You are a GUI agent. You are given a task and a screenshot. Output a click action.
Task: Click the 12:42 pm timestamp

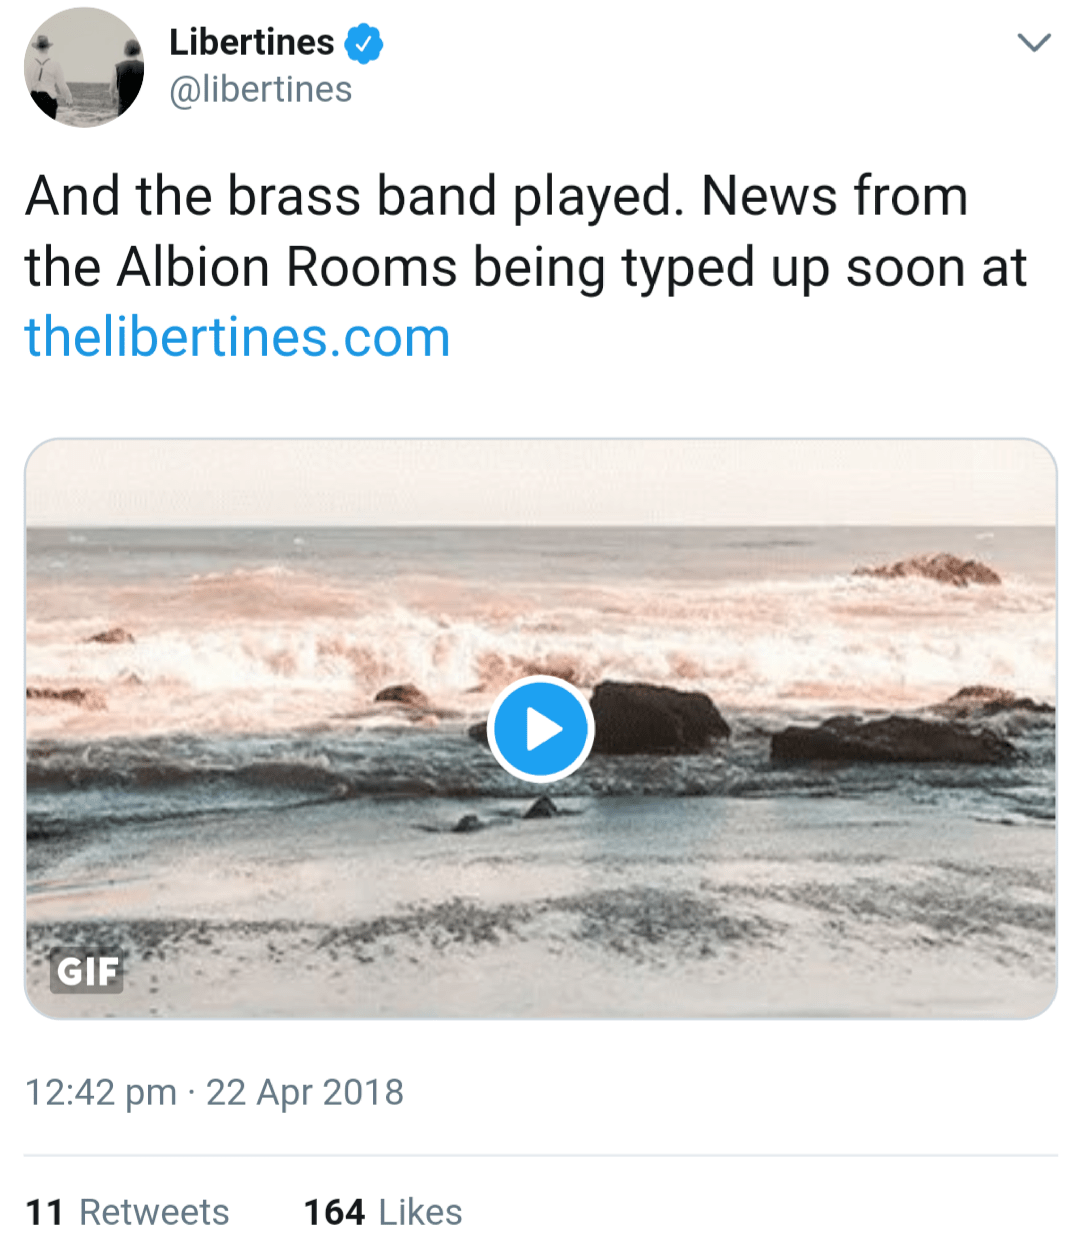100,1092
